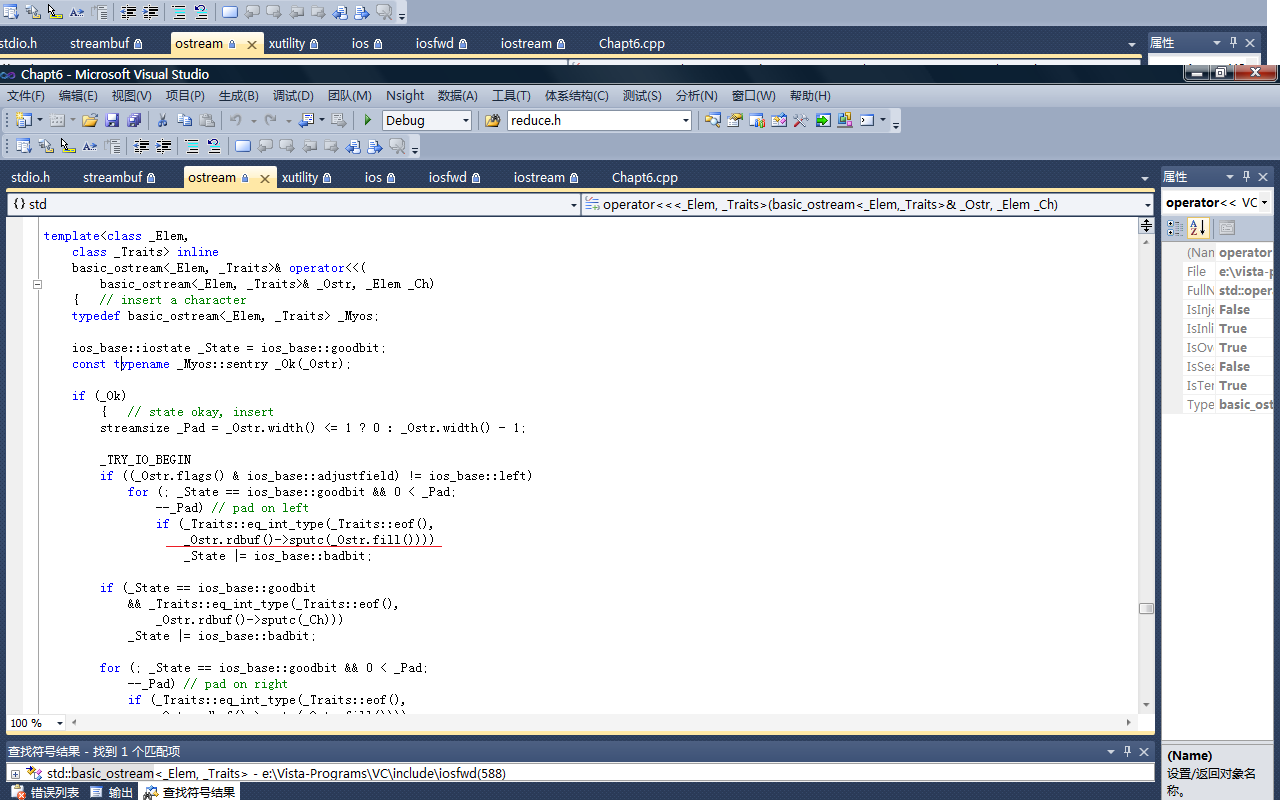Open the 调试(D) menu
1280x800 pixels.
(x=293, y=96)
